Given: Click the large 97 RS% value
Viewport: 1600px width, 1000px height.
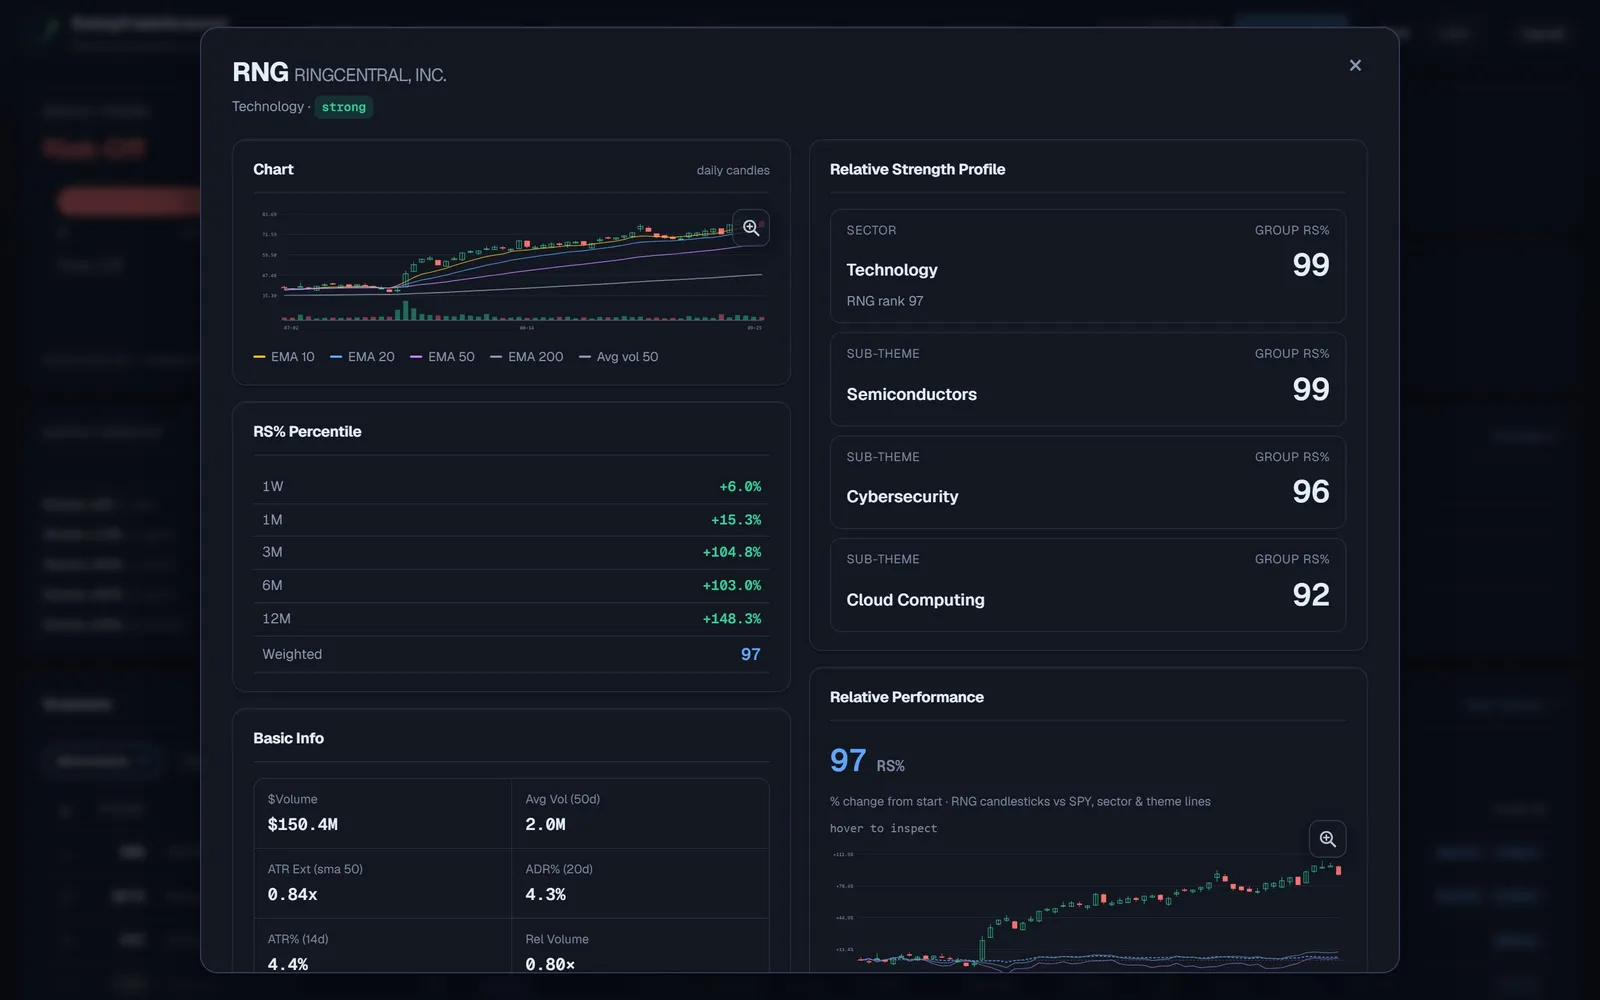Looking at the screenshot, I should (848, 761).
